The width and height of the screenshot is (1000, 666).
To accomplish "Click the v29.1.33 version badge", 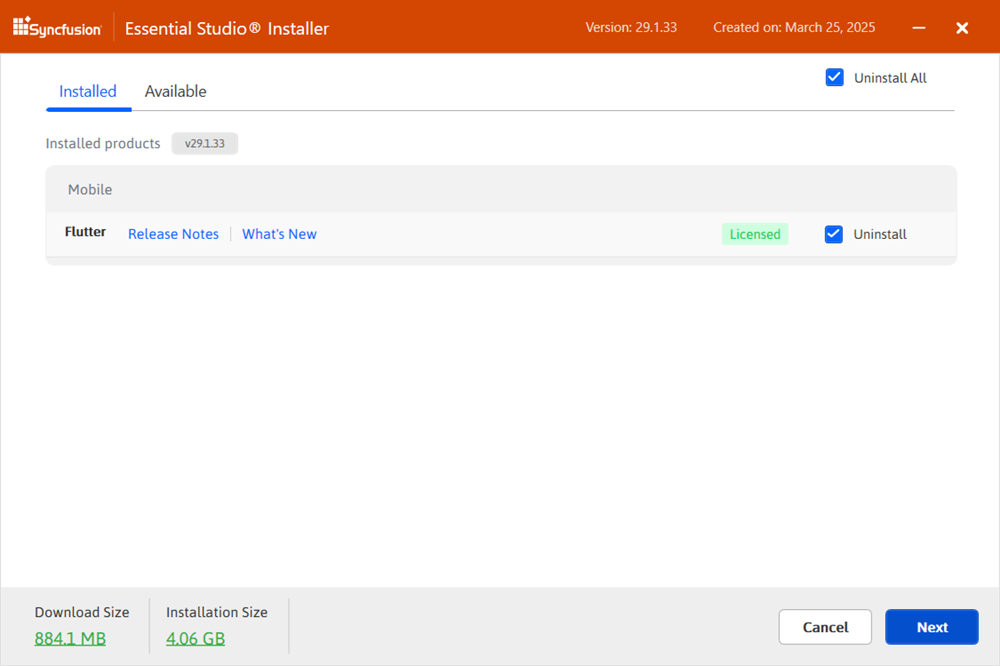I will click(205, 144).
